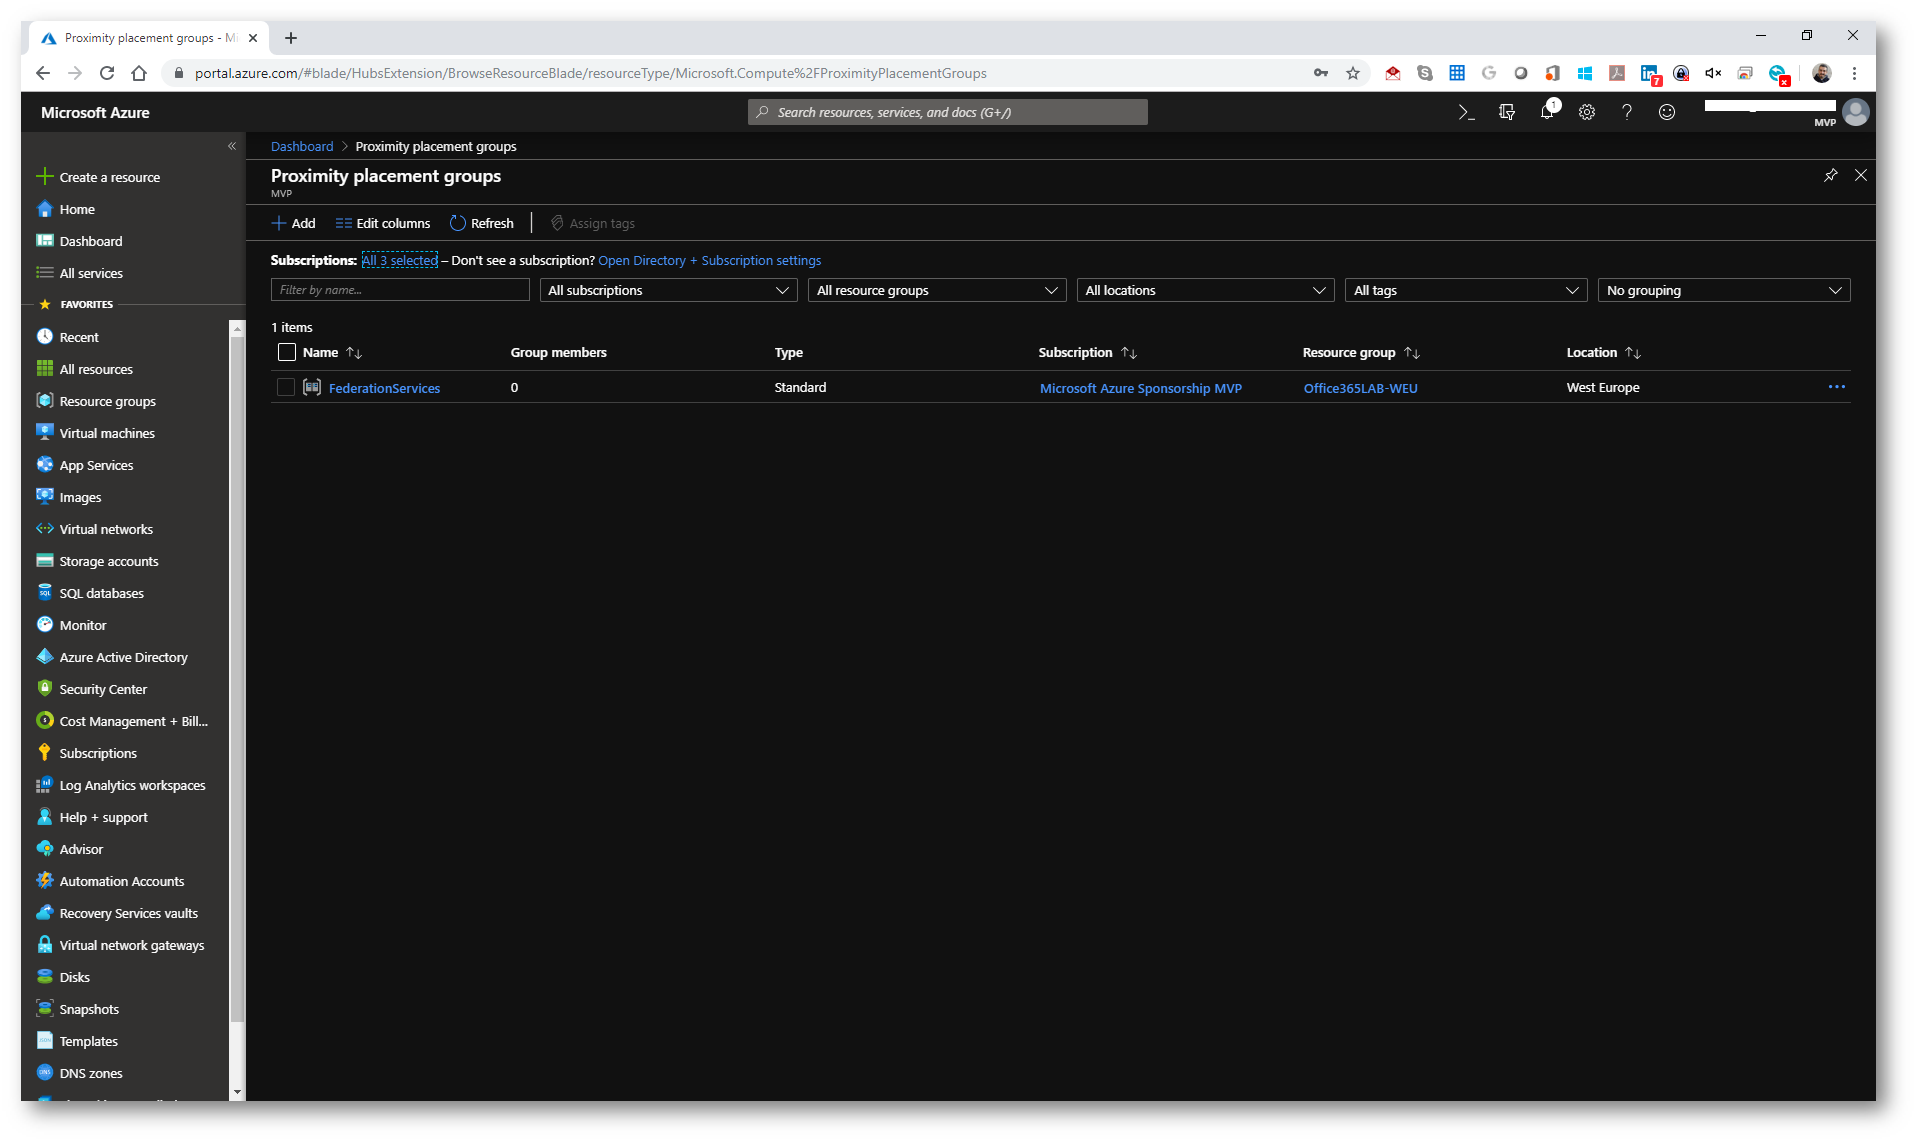Tick the select-all header checkbox
The image size is (1918, 1143).
[x=287, y=352]
